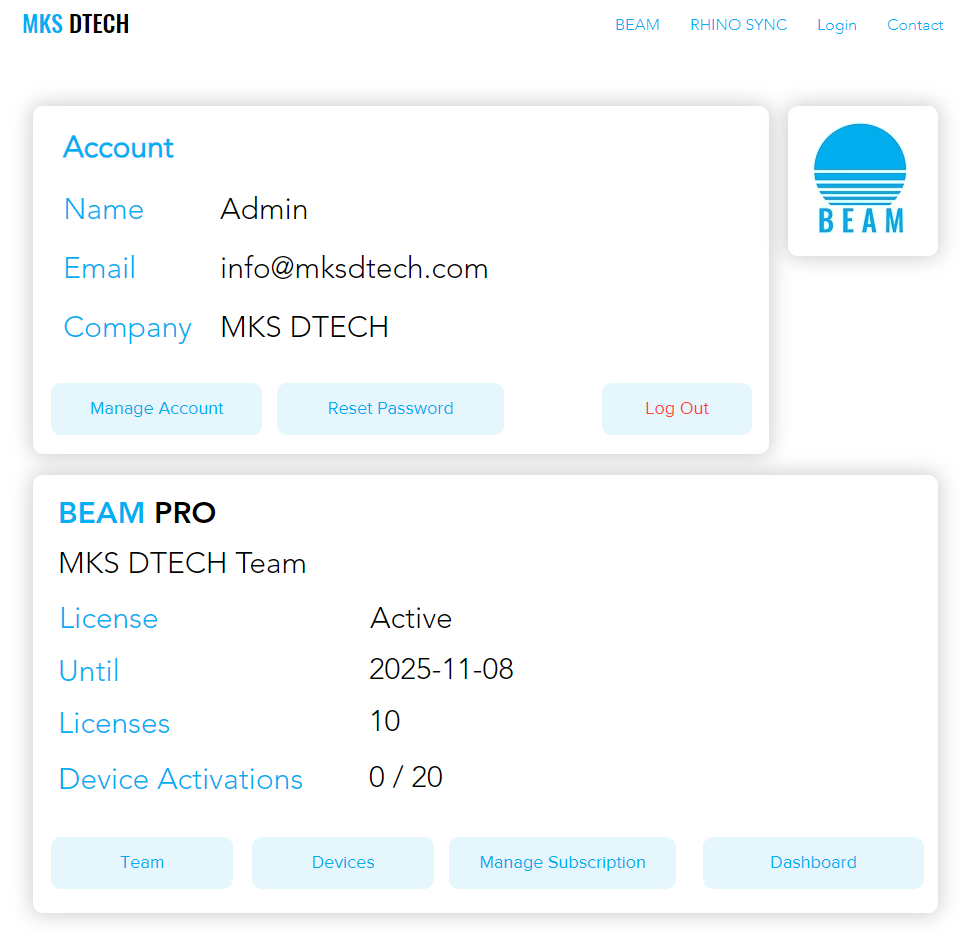Image resolution: width=979 pixels, height=934 pixels.
Task: Click the expiry date 2025-11-08
Action: 441,669
